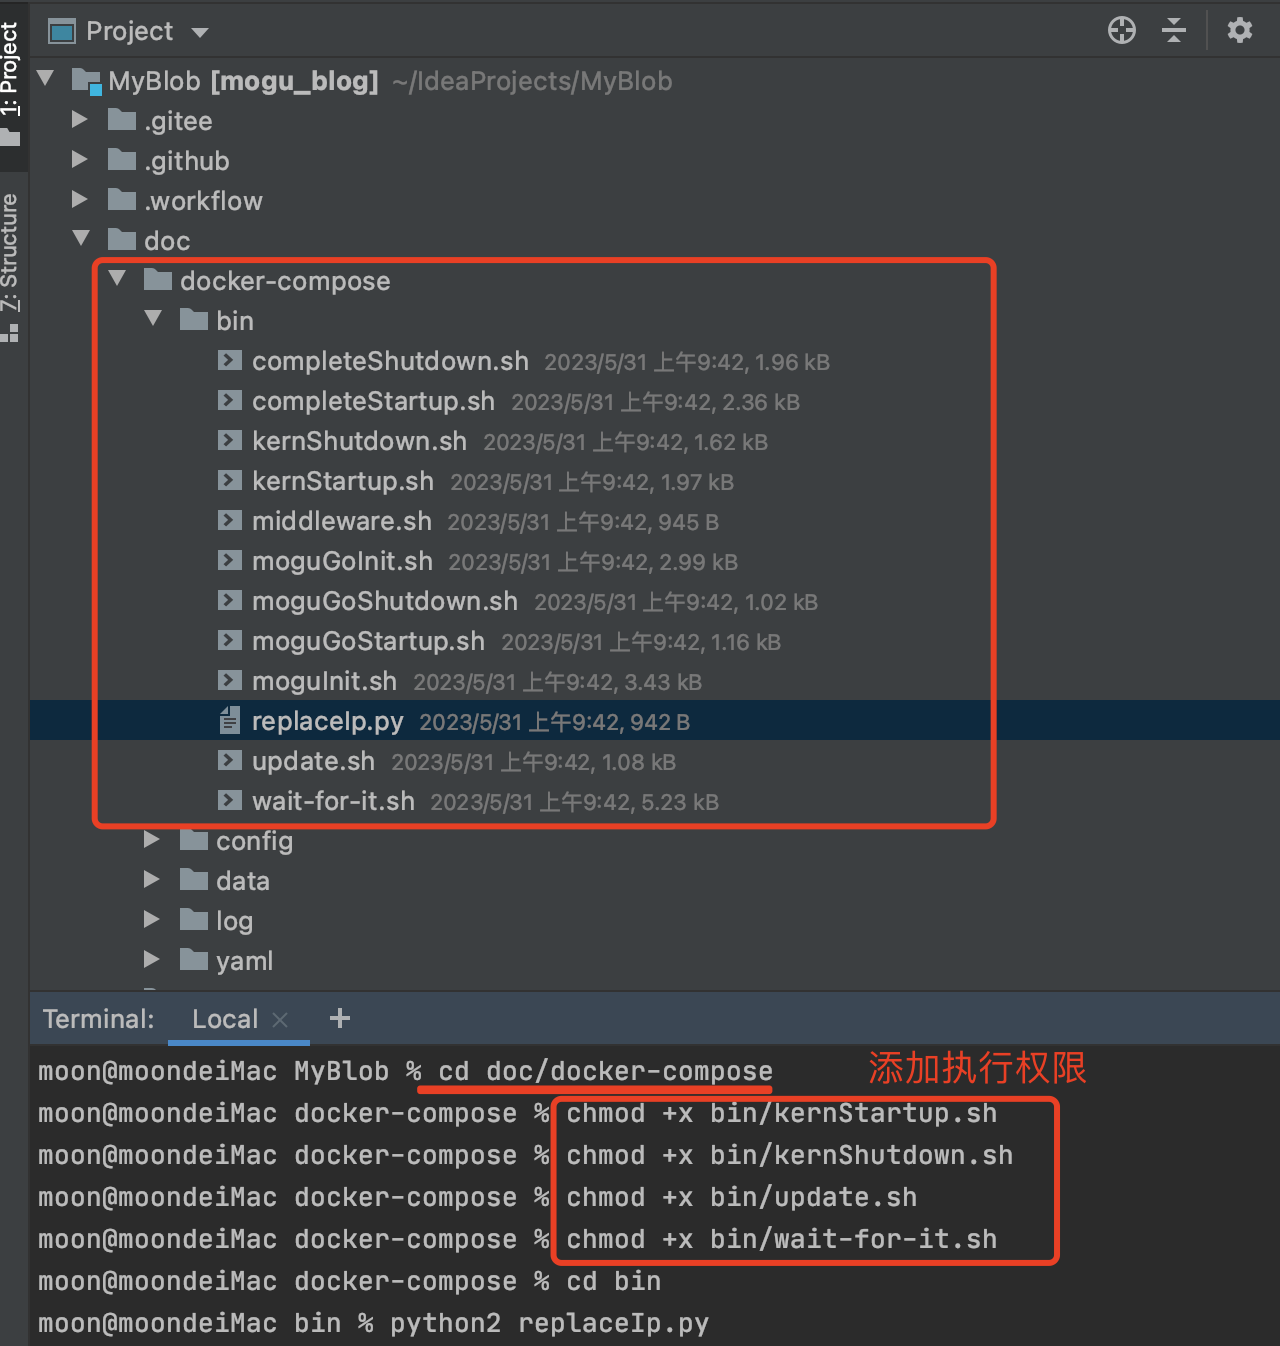
Task: Click the doc folder icon
Action: point(122,240)
